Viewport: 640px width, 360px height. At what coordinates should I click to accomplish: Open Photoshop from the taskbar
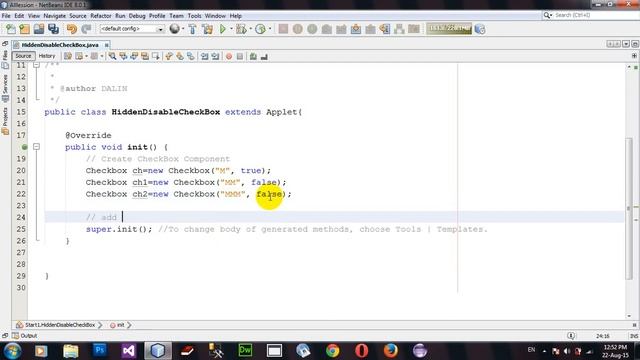[100, 350]
